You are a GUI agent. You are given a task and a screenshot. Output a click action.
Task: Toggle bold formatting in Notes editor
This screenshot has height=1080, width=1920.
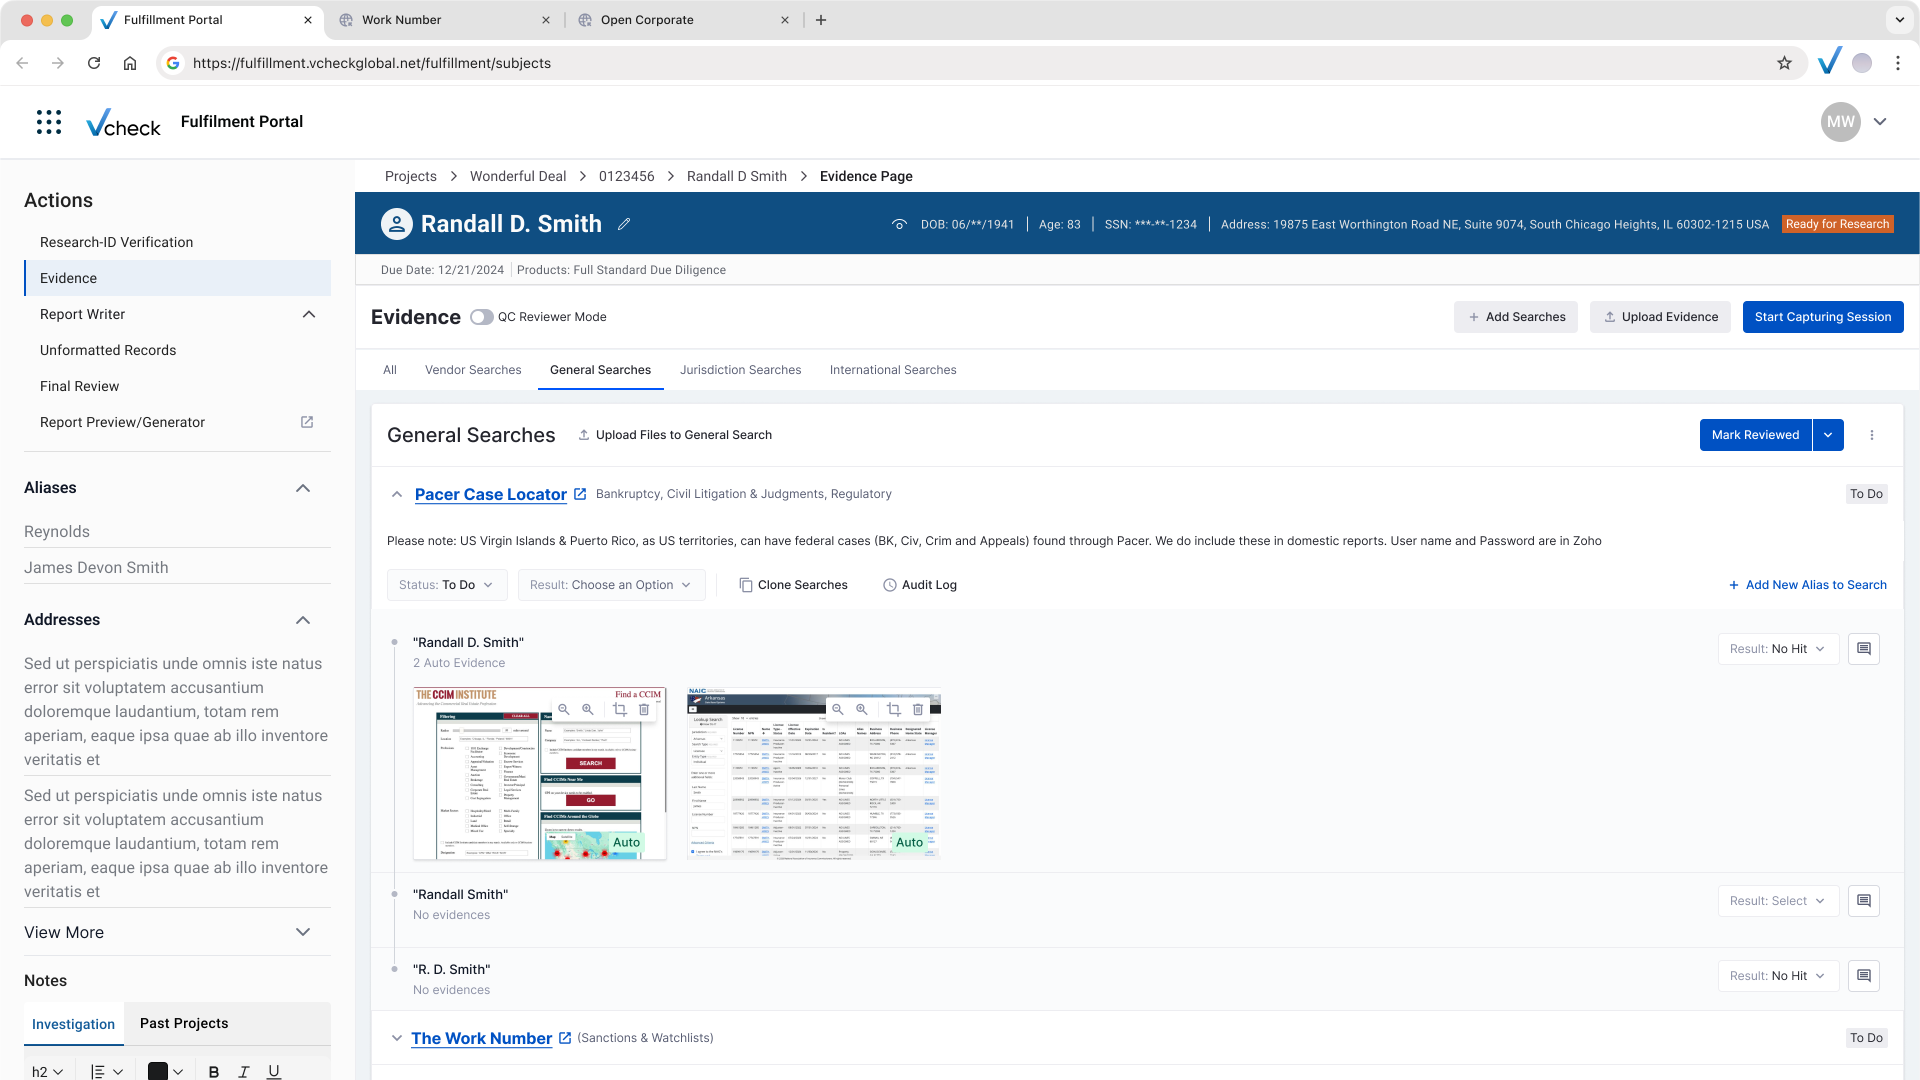click(213, 1071)
